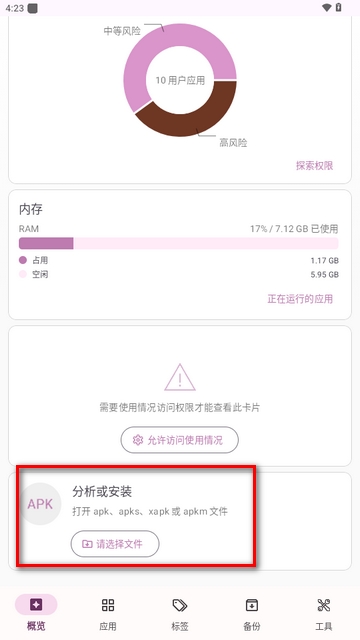The image size is (360, 640).
Task: Tap the 请选择文件 button
Action: click(x=115, y=544)
